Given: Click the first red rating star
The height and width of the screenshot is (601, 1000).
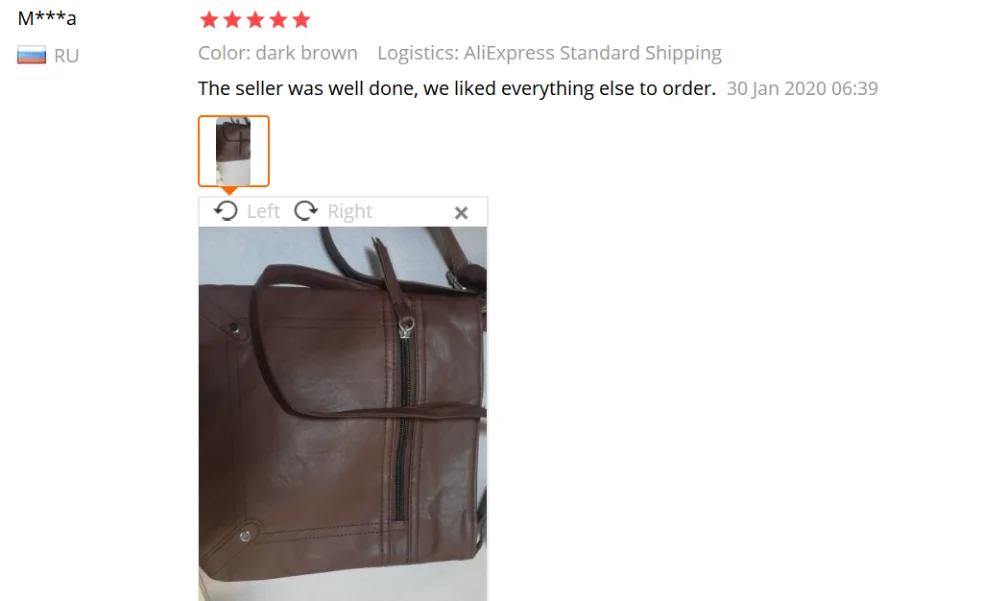Looking at the screenshot, I should pyautogui.click(x=209, y=20).
